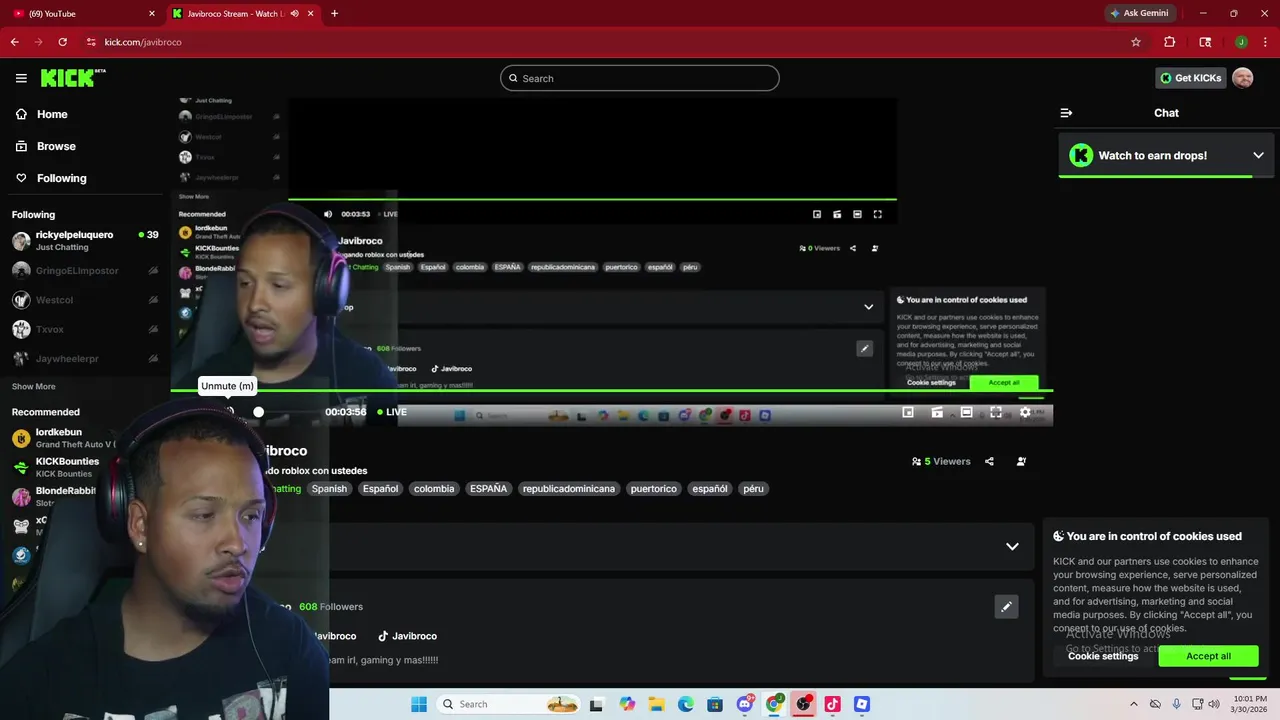Open Chrome profile icon

1241,42
